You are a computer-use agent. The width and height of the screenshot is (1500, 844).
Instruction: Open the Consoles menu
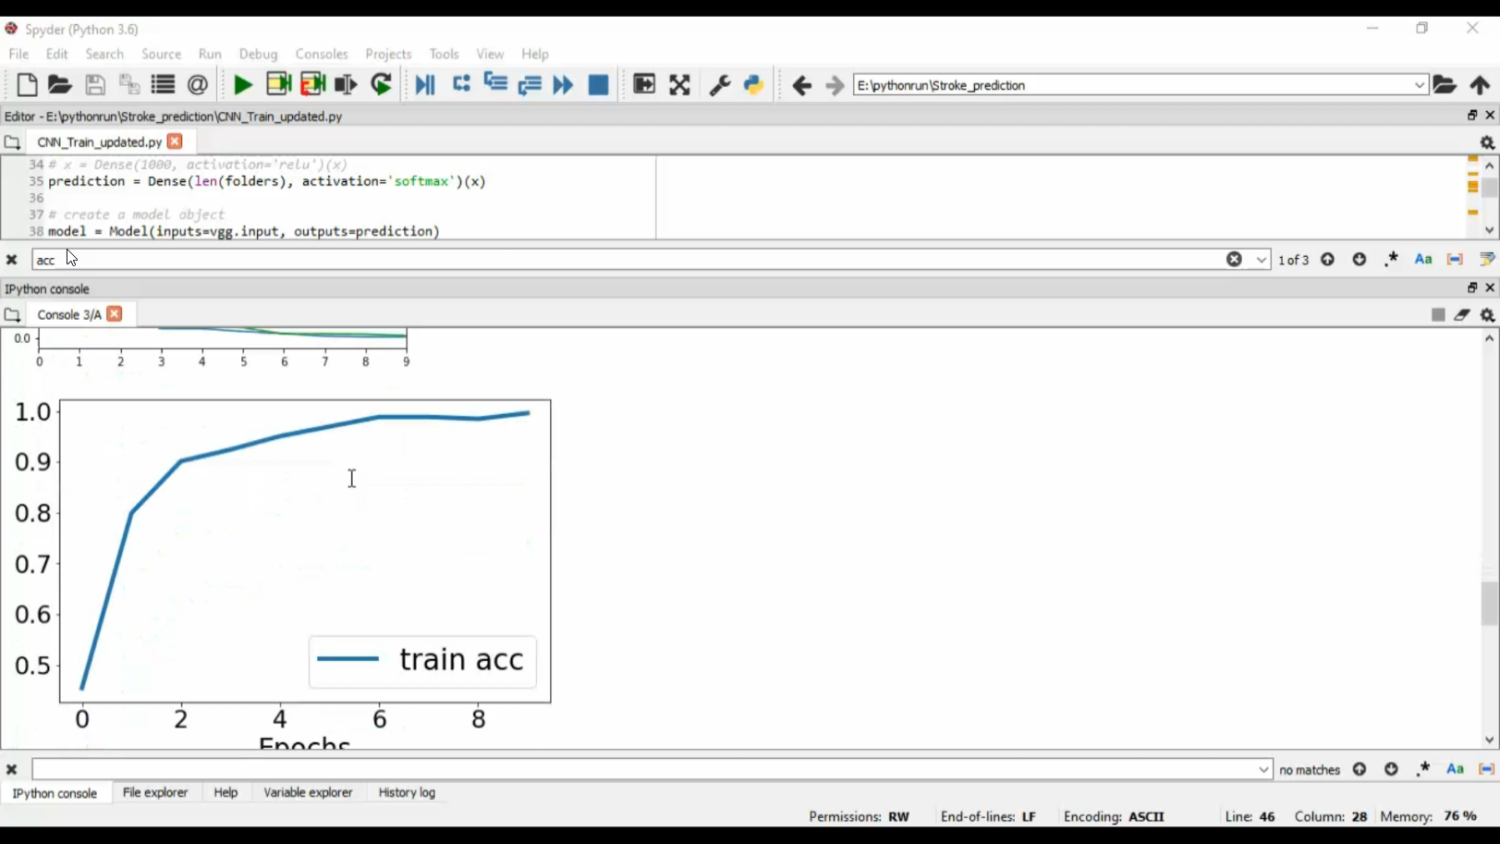pos(321,54)
